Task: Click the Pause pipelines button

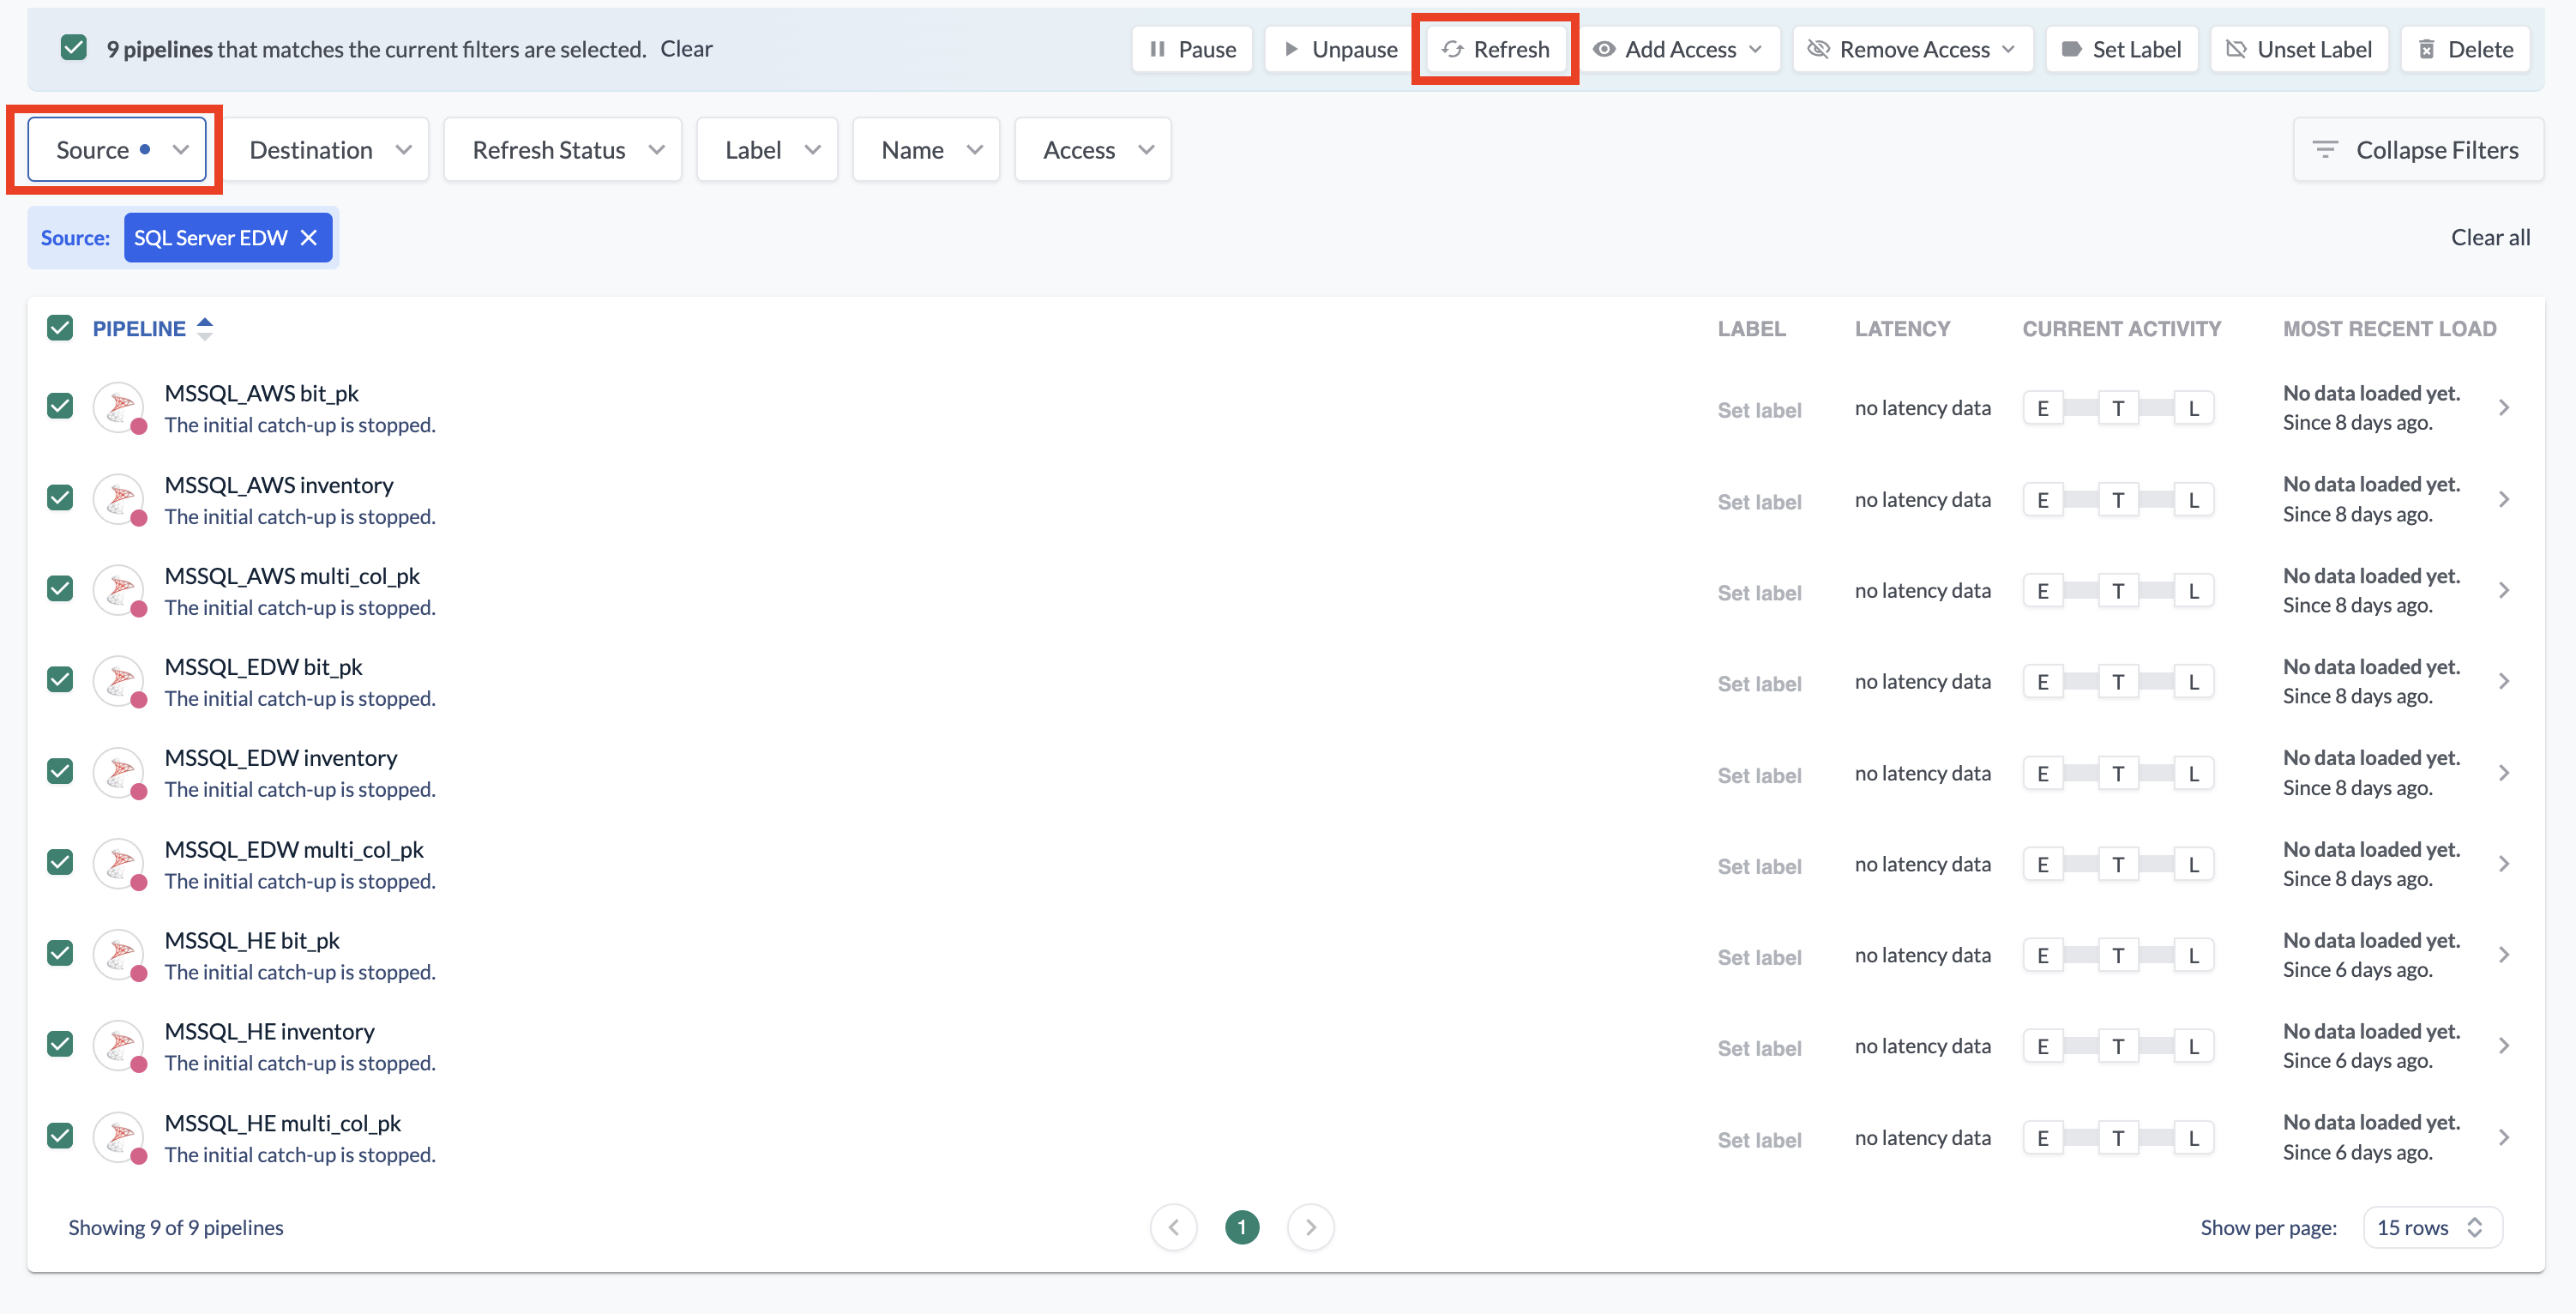Action: pyautogui.click(x=1192, y=49)
